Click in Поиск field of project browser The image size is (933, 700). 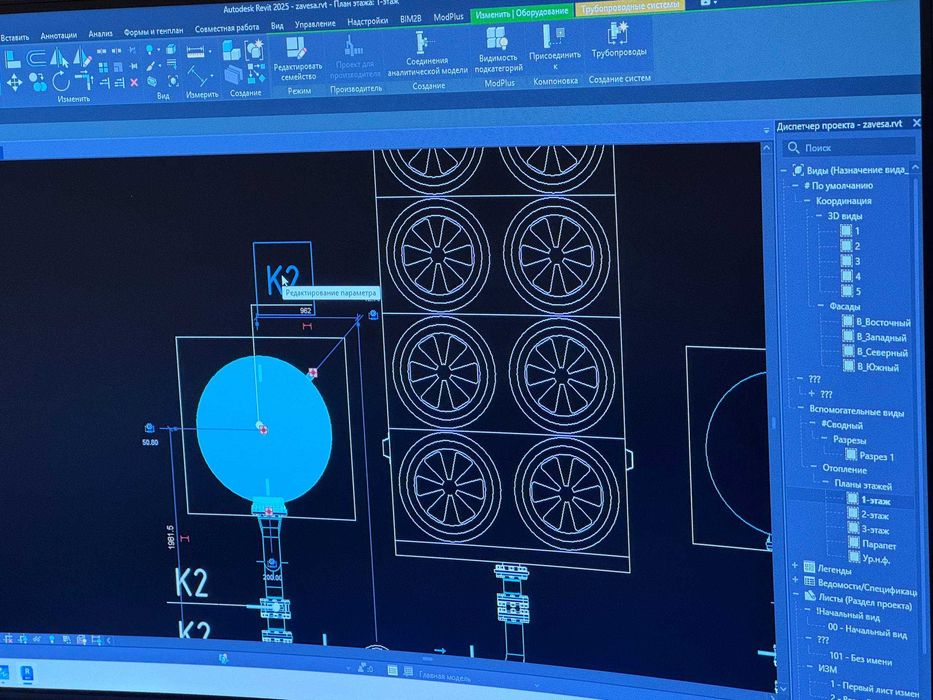850,147
